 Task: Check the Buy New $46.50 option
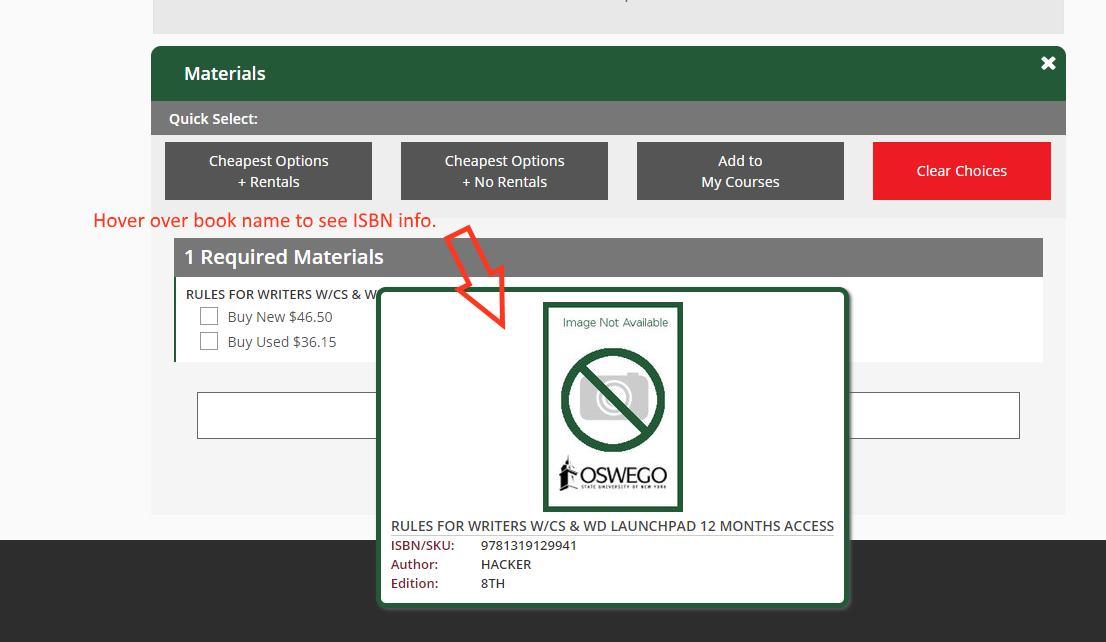tap(209, 316)
